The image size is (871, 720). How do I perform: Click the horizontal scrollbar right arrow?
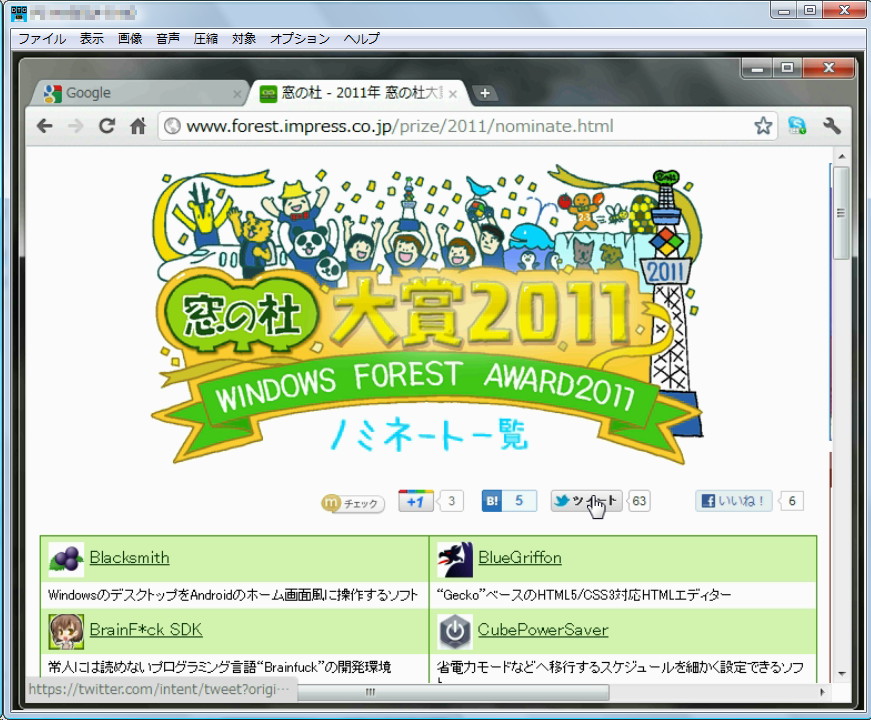[x=823, y=692]
